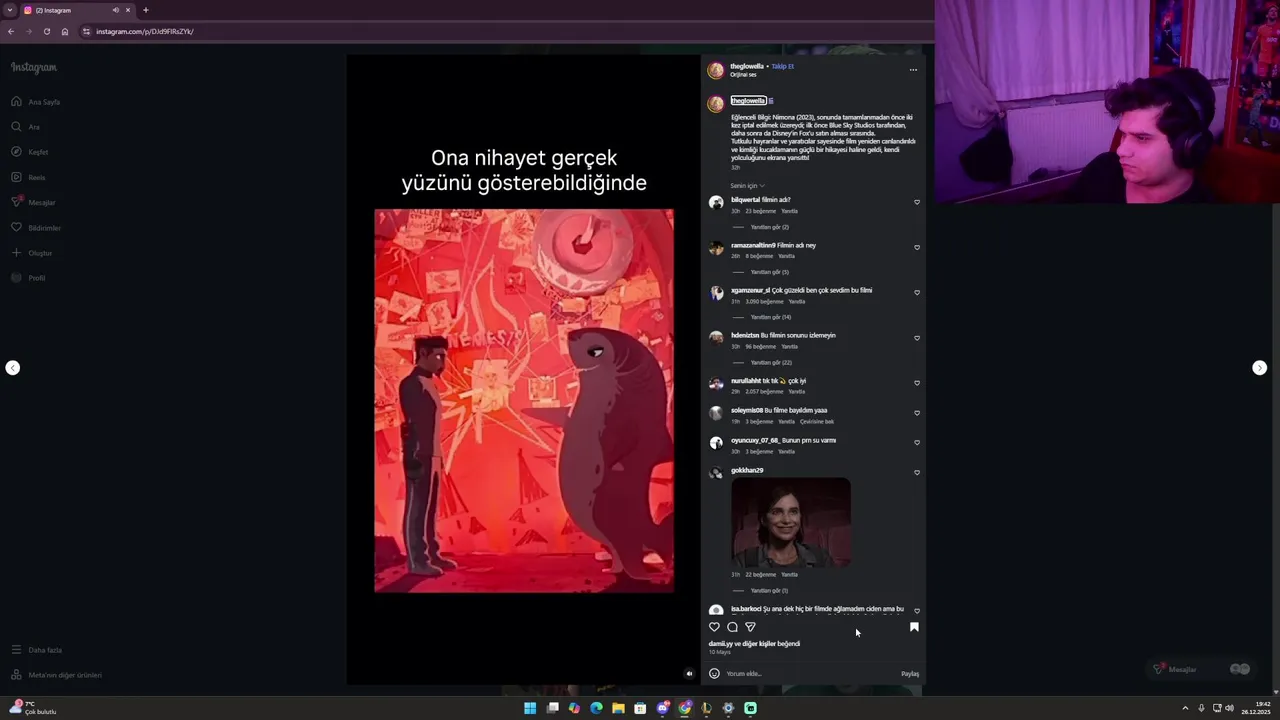The image size is (1280, 720).
Task: Click browser home button
Action: pyautogui.click(x=65, y=31)
